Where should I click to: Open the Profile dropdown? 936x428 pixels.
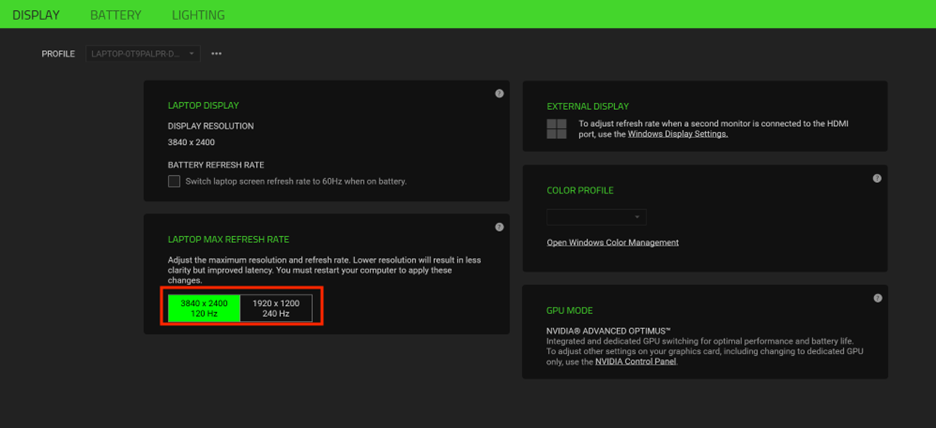click(x=143, y=54)
